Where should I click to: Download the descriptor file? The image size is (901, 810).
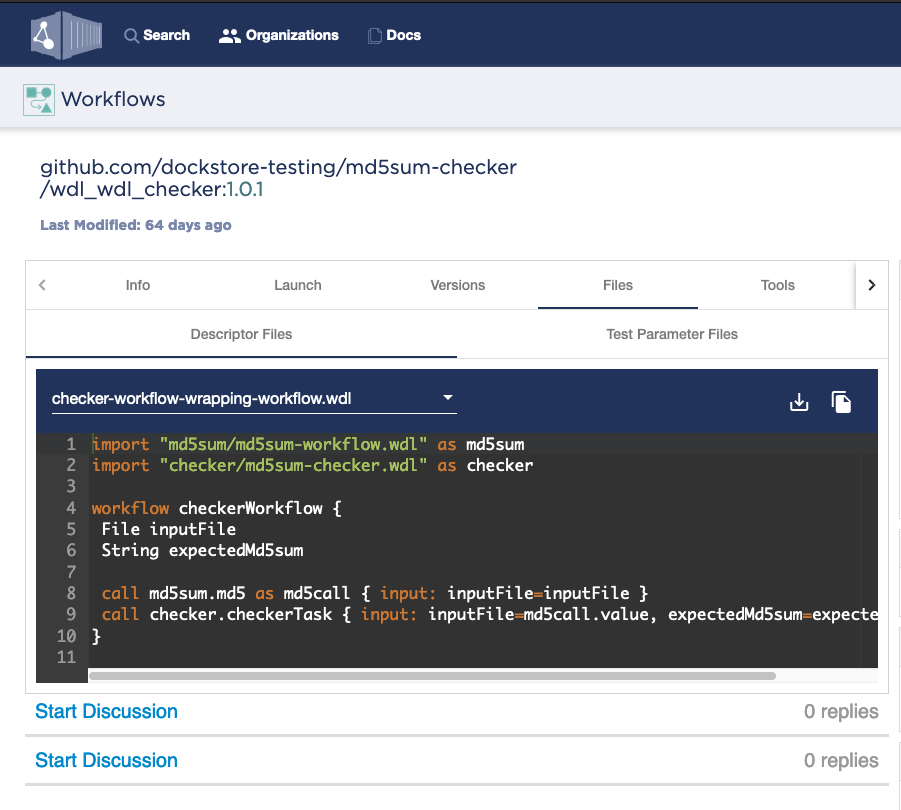[x=799, y=402]
